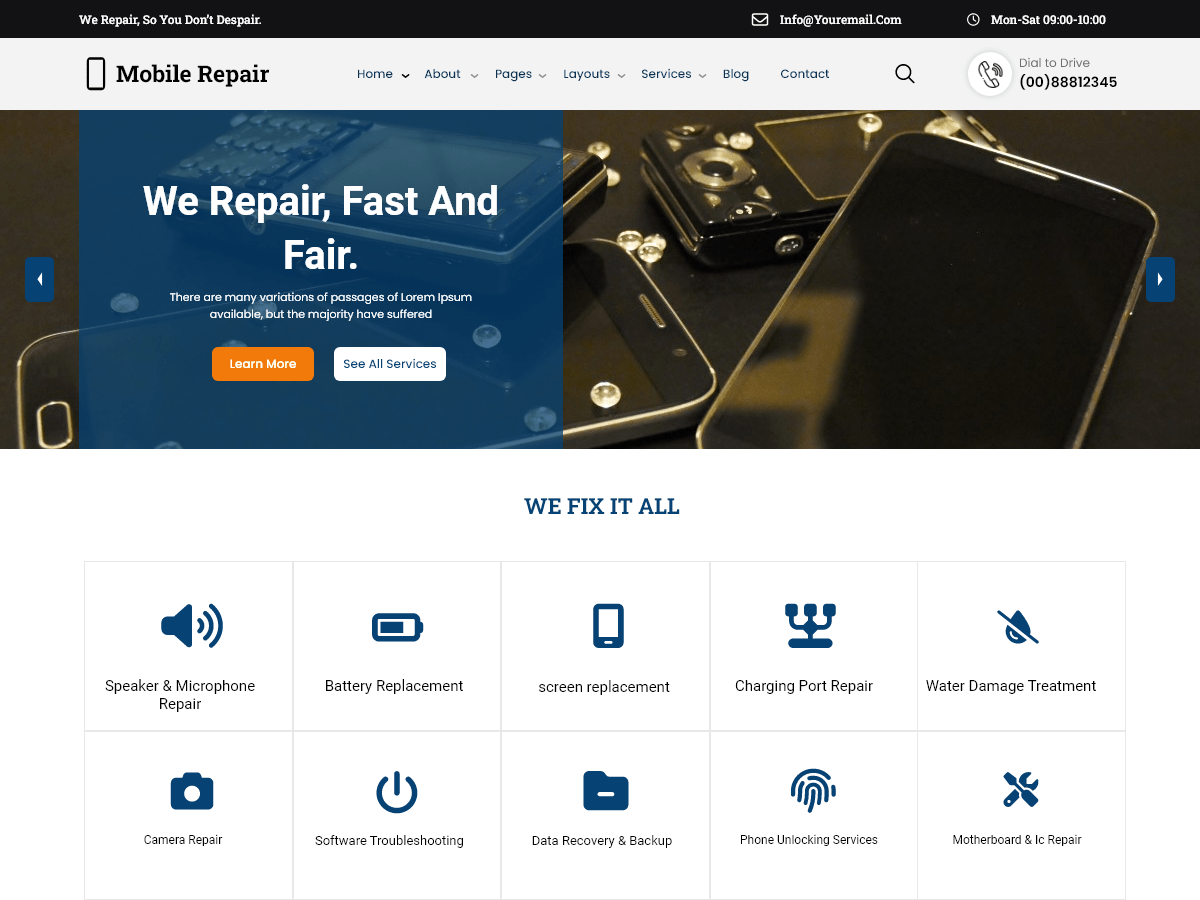The height and width of the screenshot is (900, 1200).
Task: Select the Water Damage Treatment droplet icon
Action: coord(1019,626)
